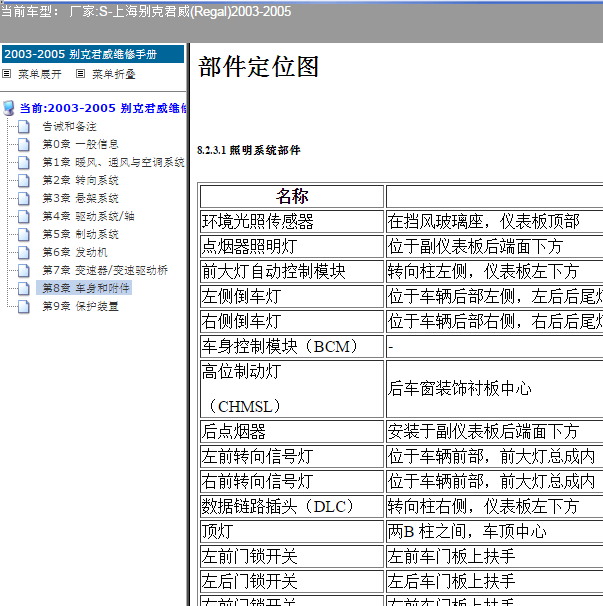This screenshot has width=603, height=606.
Task: Click page icon next to 第1章 暖风
Action: click(x=24, y=162)
